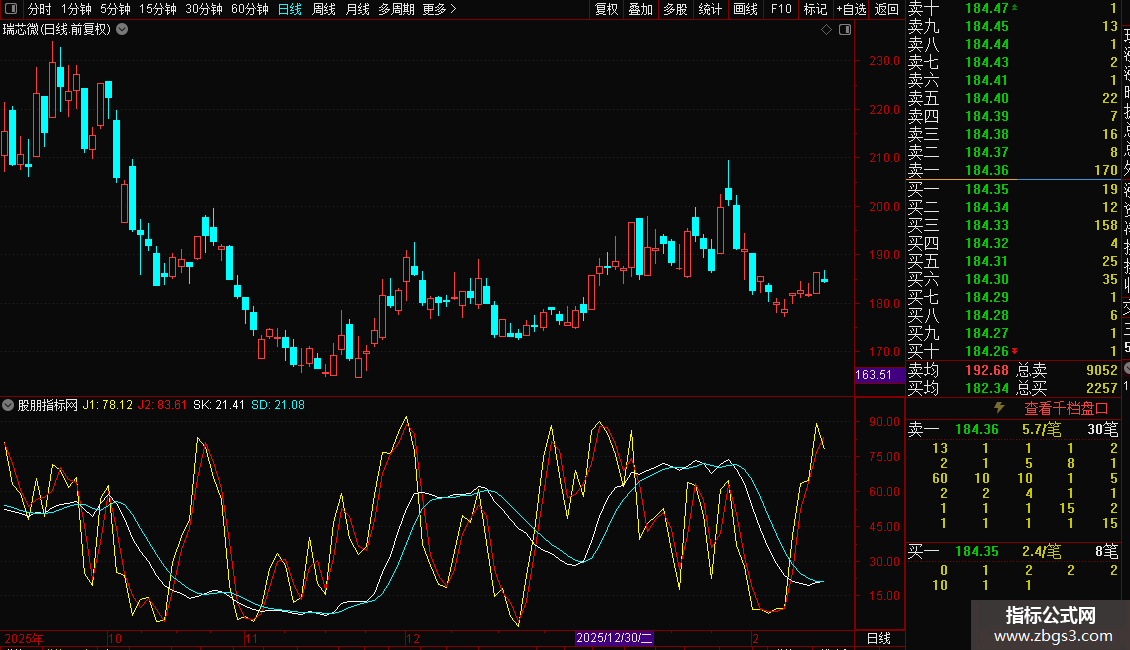Select the J2: 83.61 indicator value
The width and height of the screenshot is (1130, 650).
pos(162,405)
